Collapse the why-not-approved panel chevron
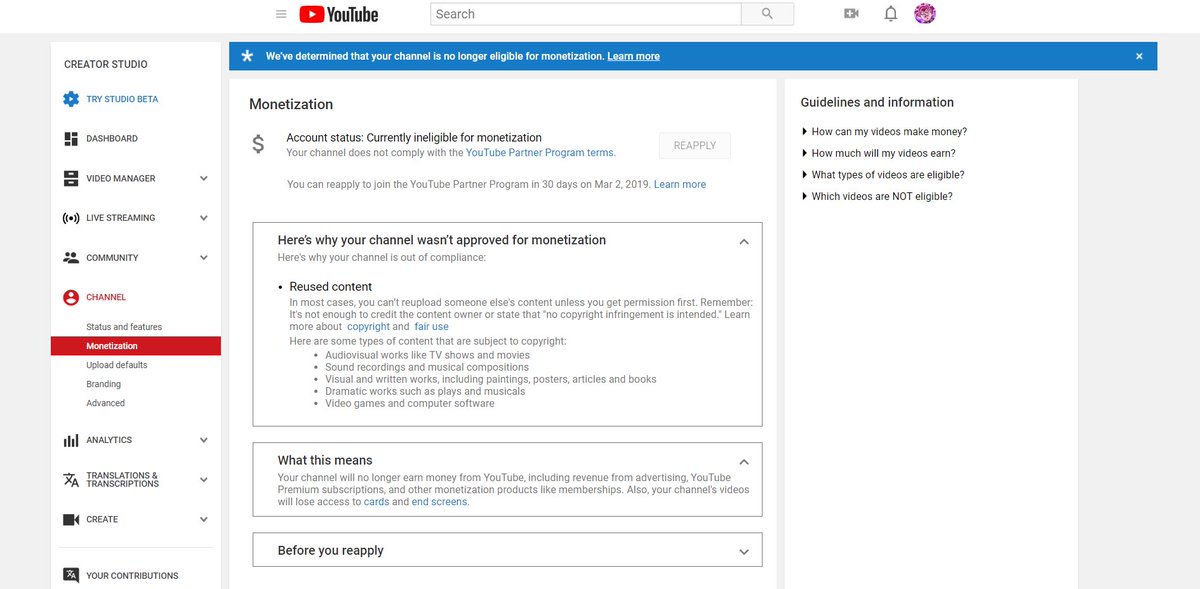1200x589 pixels. [743, 241]
